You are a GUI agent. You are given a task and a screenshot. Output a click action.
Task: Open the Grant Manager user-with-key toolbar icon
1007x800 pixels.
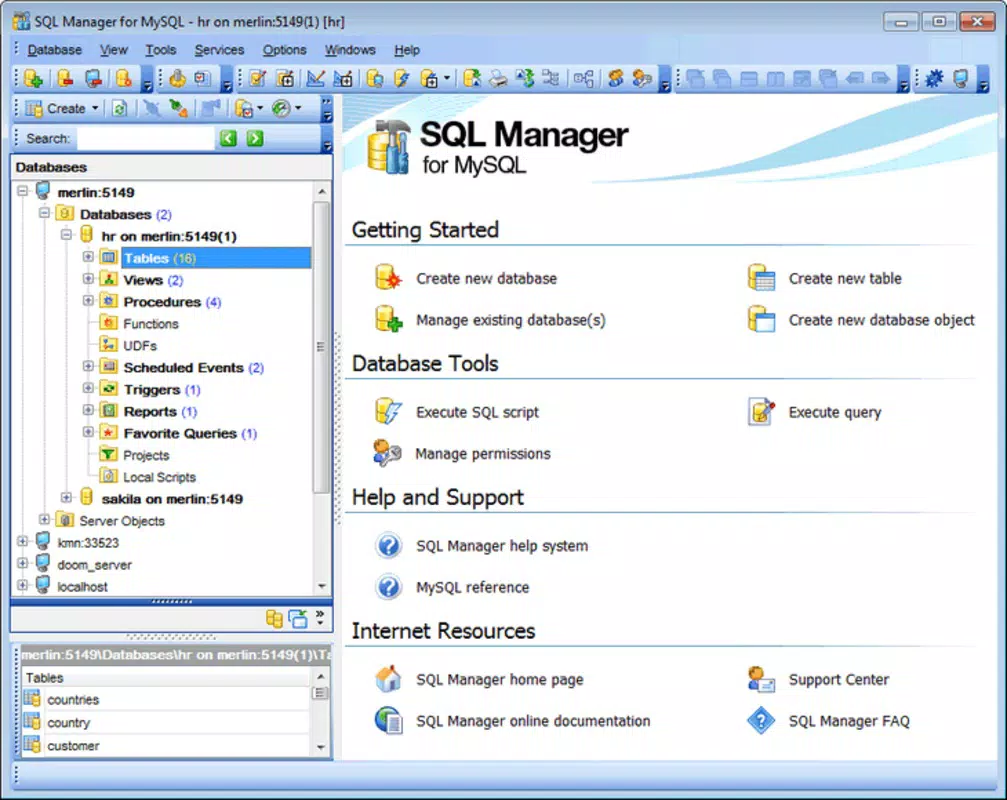(642, 78)
